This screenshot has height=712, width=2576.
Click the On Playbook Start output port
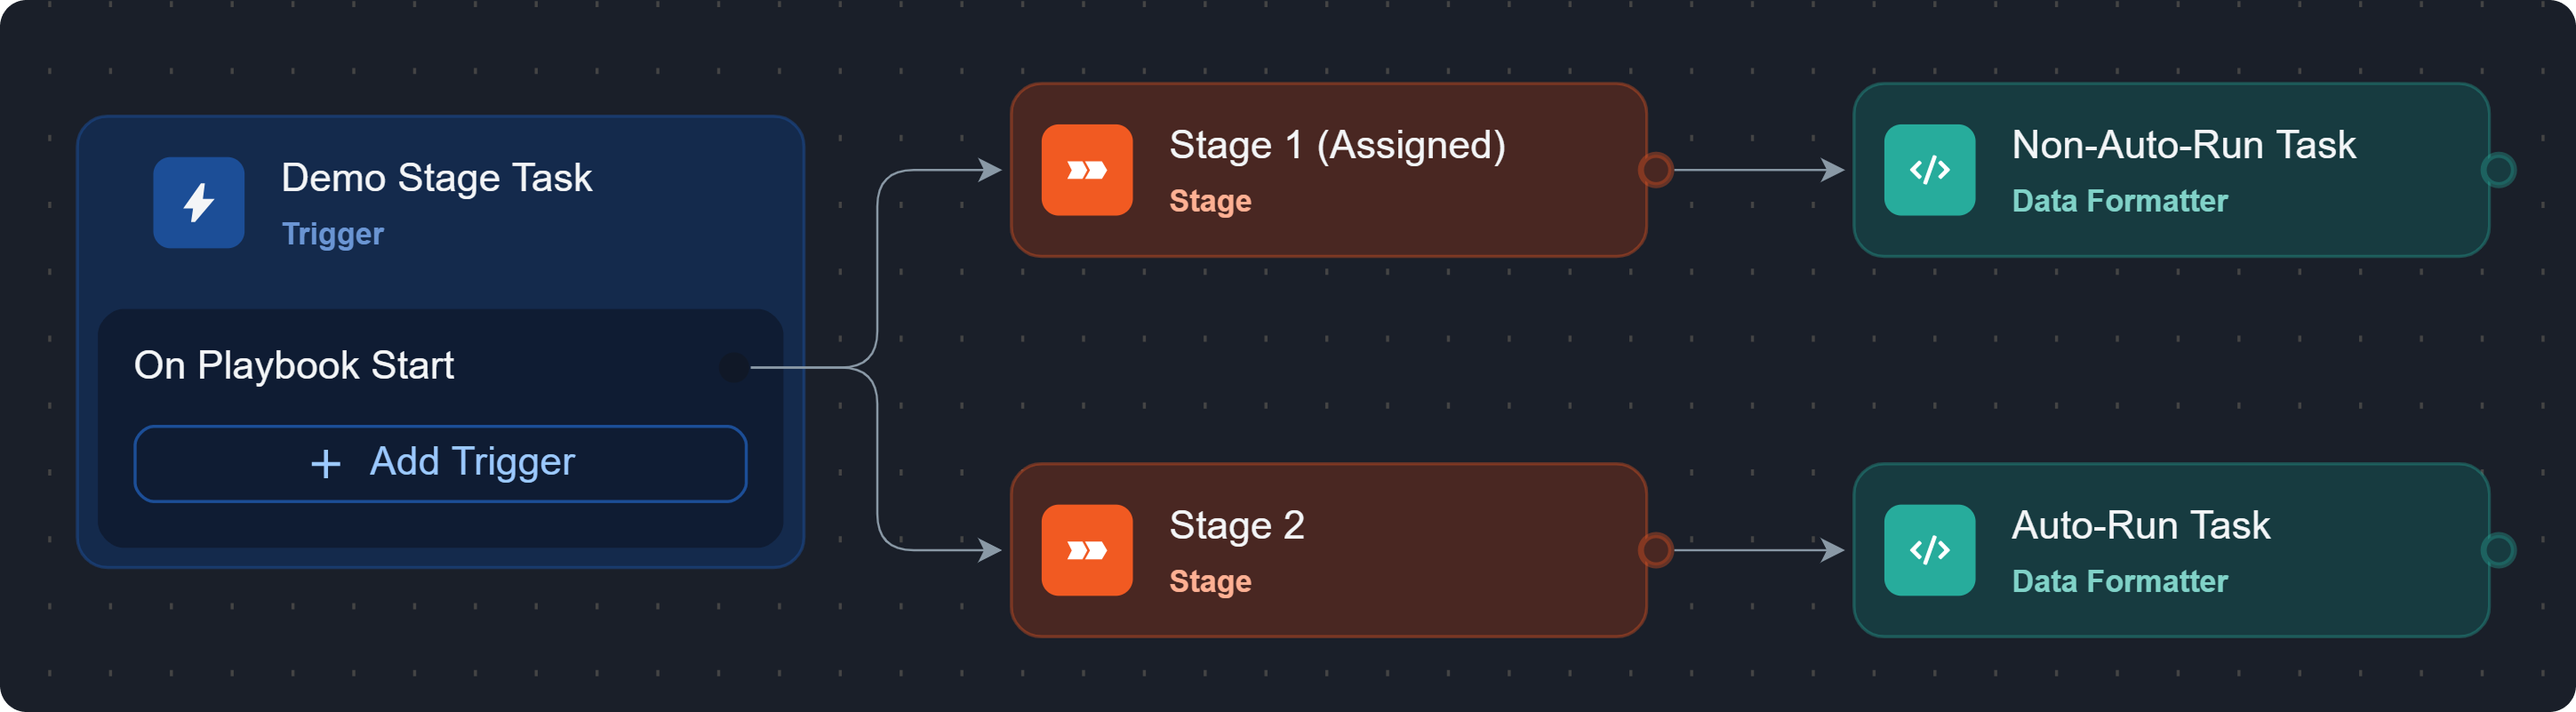click(734, 367)
